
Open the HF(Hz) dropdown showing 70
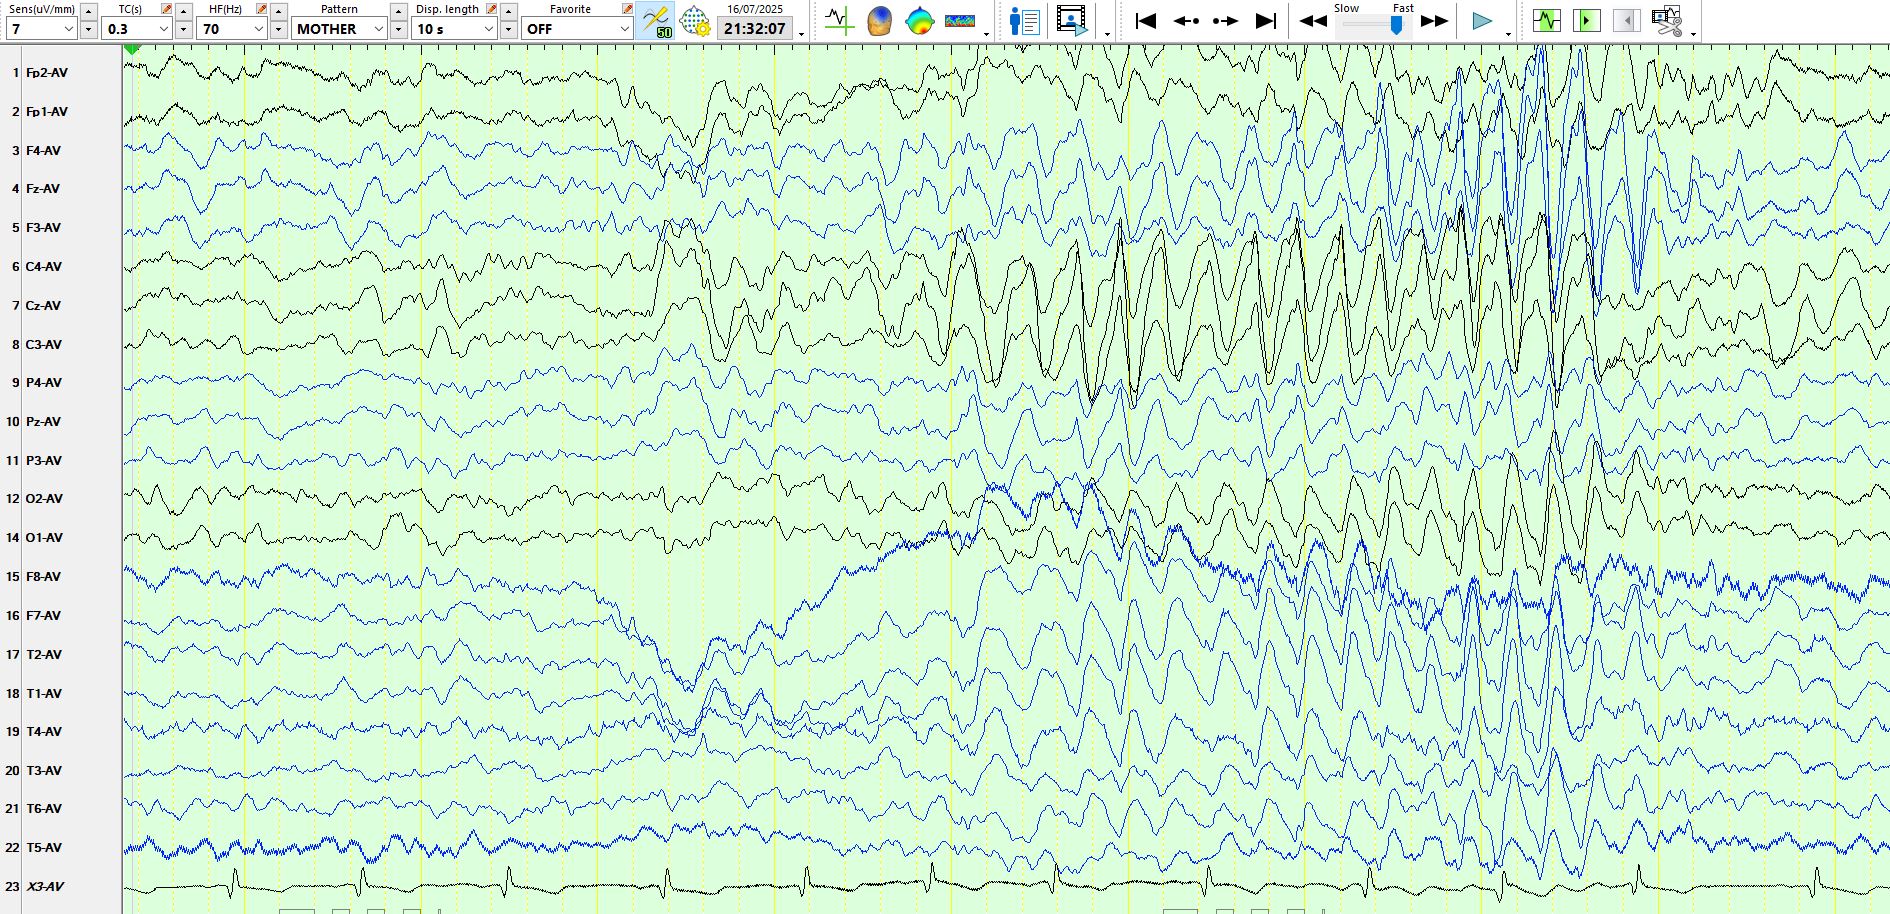click(232, 29)
